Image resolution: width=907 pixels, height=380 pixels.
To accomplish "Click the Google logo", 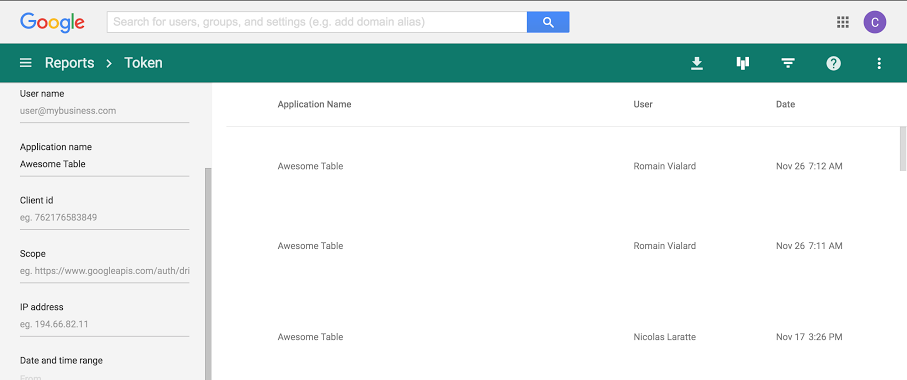I will coord(52,23).
